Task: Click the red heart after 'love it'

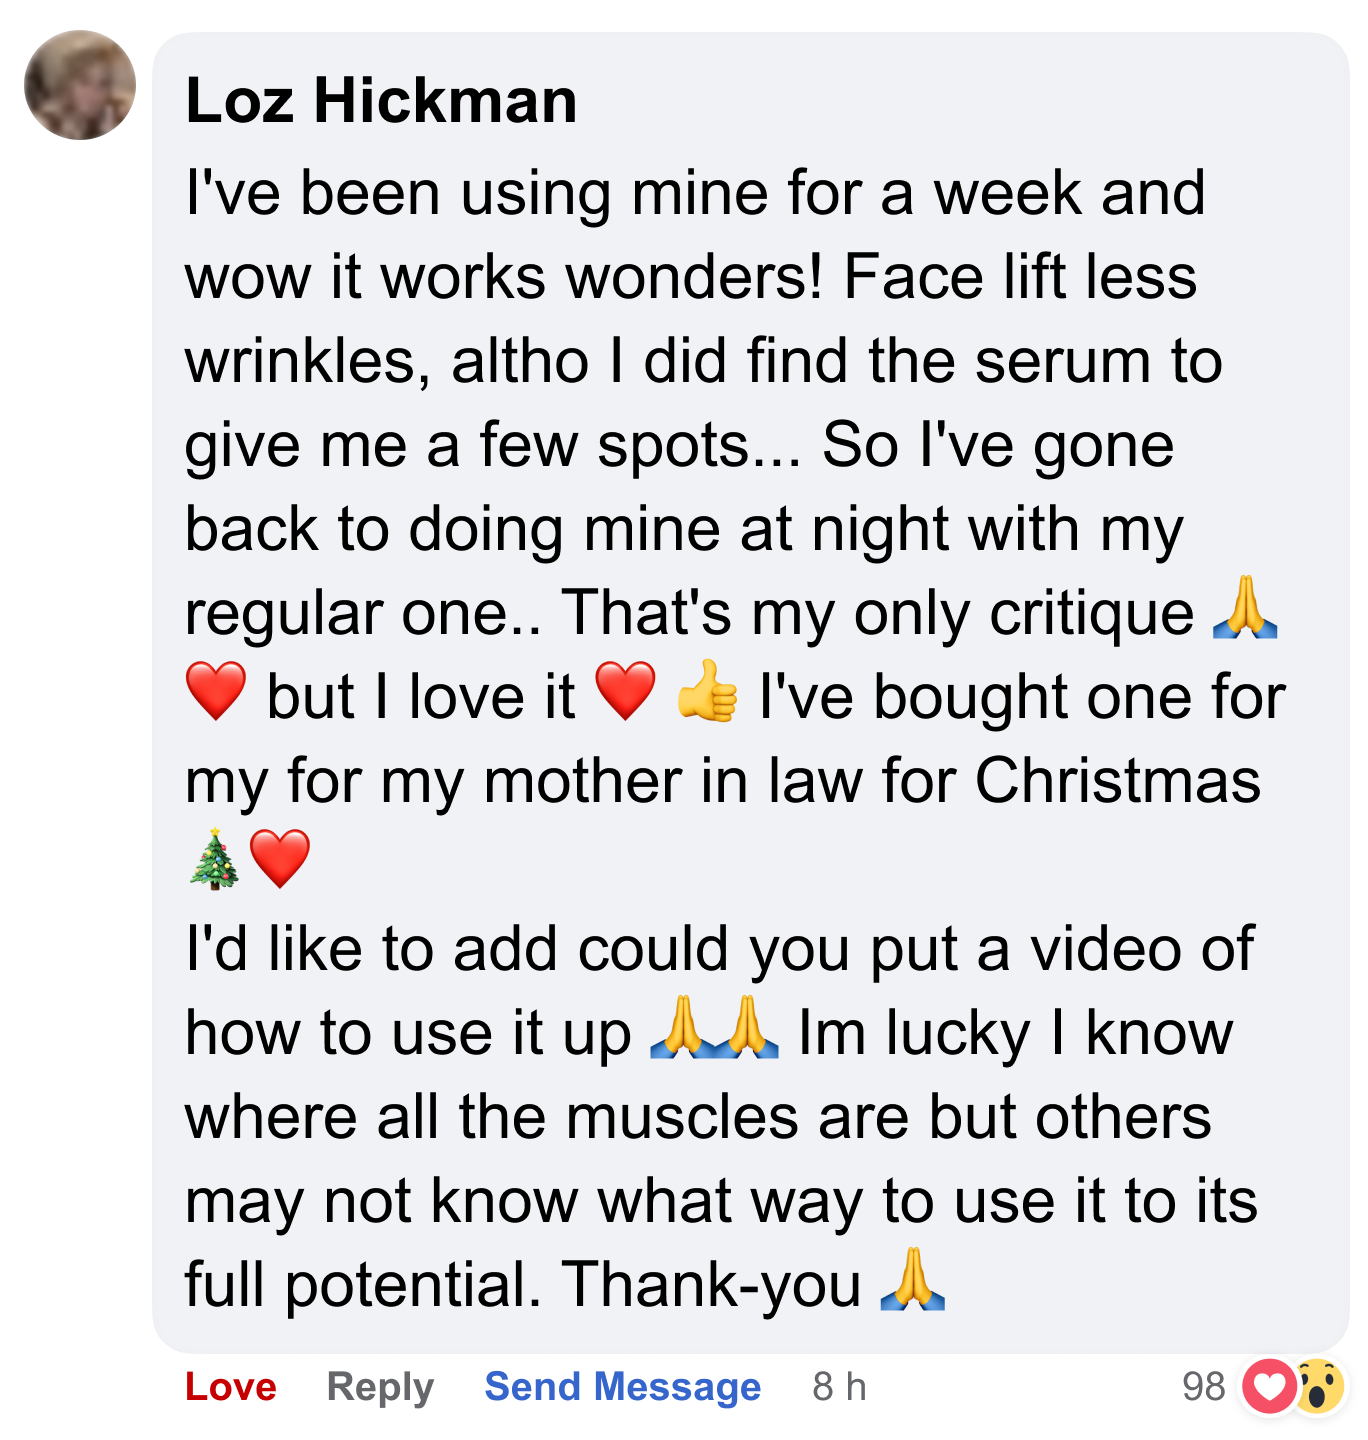Action: [x=625, y=691]
